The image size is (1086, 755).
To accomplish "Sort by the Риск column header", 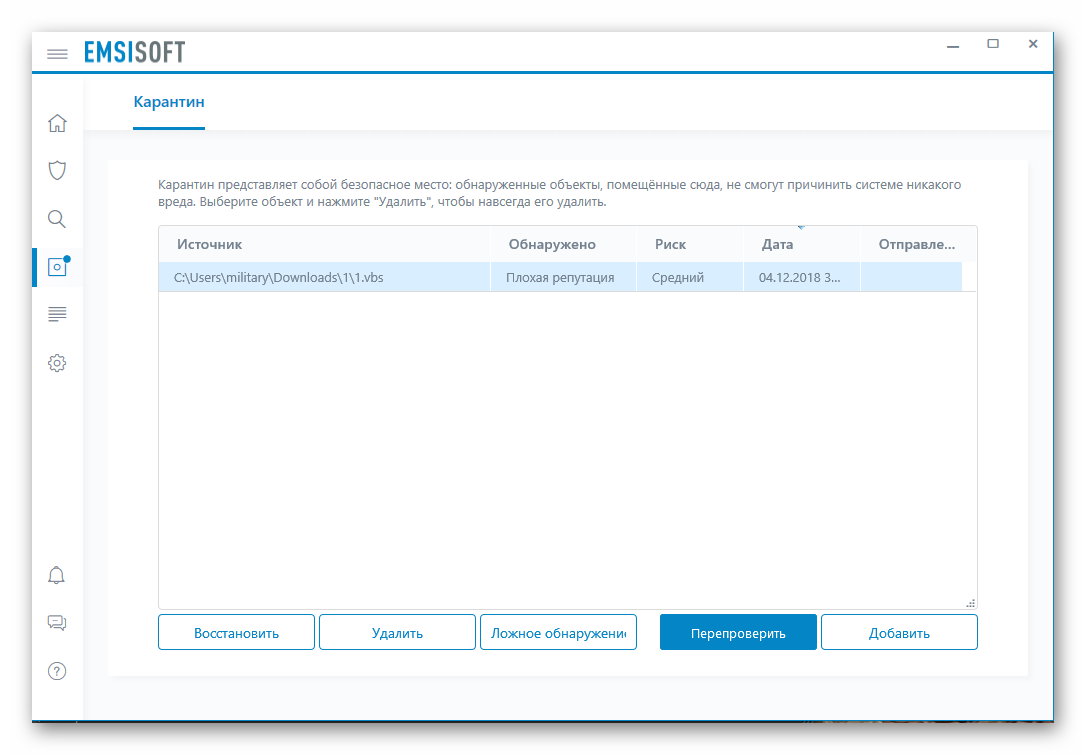I will tap(690, 244).
